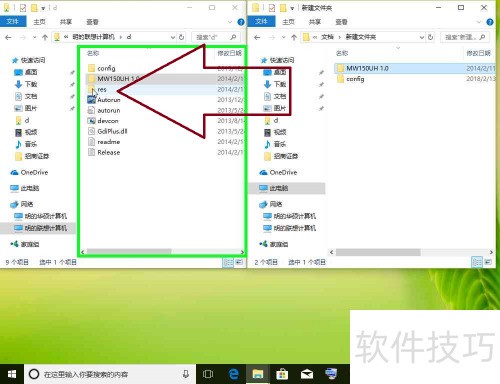Open the 主页 tab in left window
500x384 pixels.
click(39, 22)
